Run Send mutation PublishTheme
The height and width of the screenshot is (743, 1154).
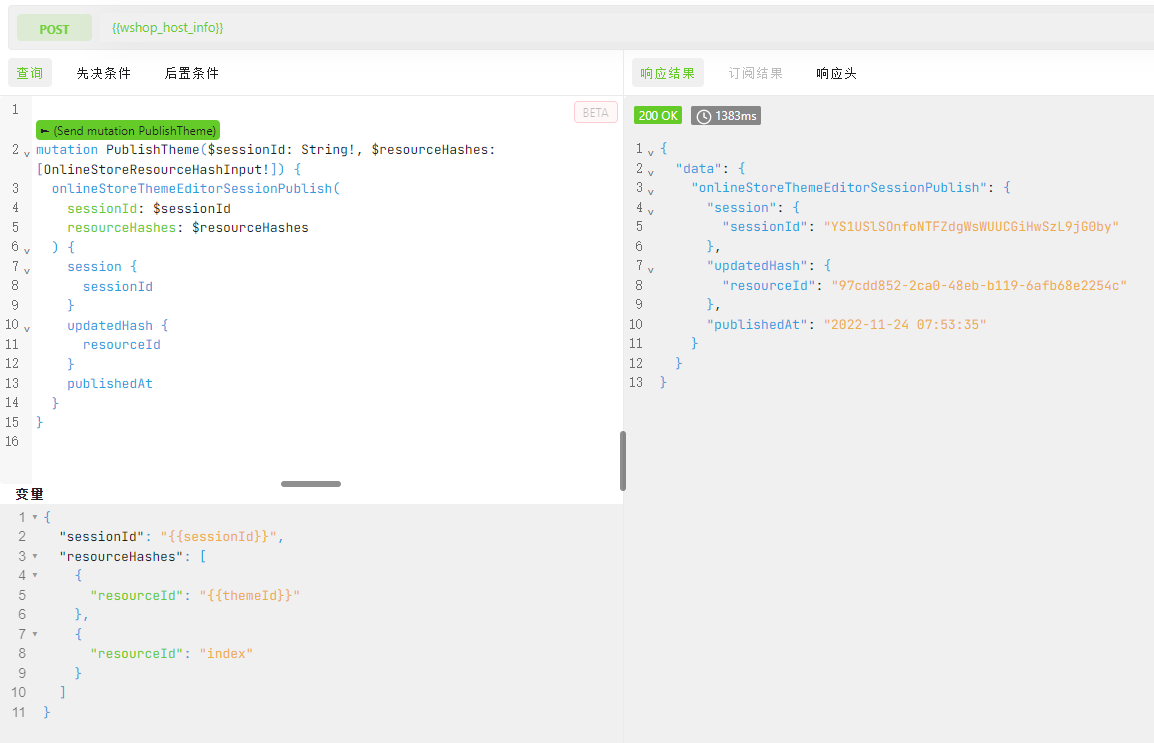tap(127, 131)
